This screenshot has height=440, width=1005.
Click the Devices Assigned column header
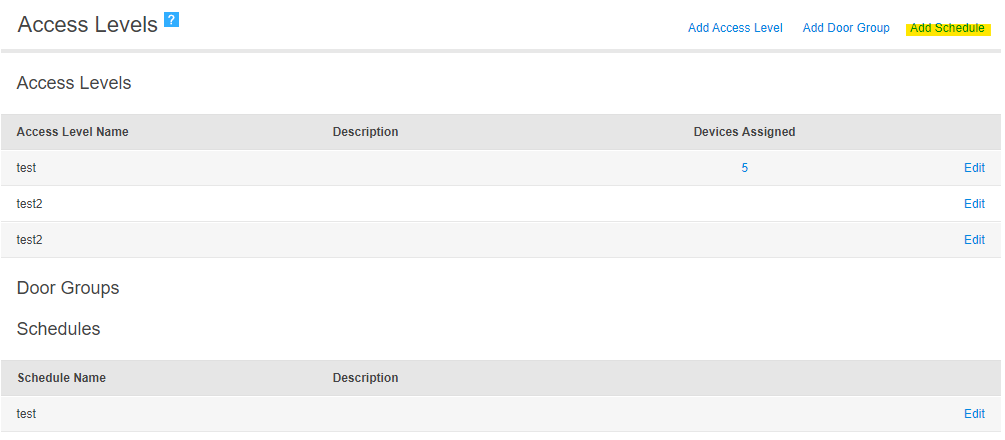pos(744,132)
